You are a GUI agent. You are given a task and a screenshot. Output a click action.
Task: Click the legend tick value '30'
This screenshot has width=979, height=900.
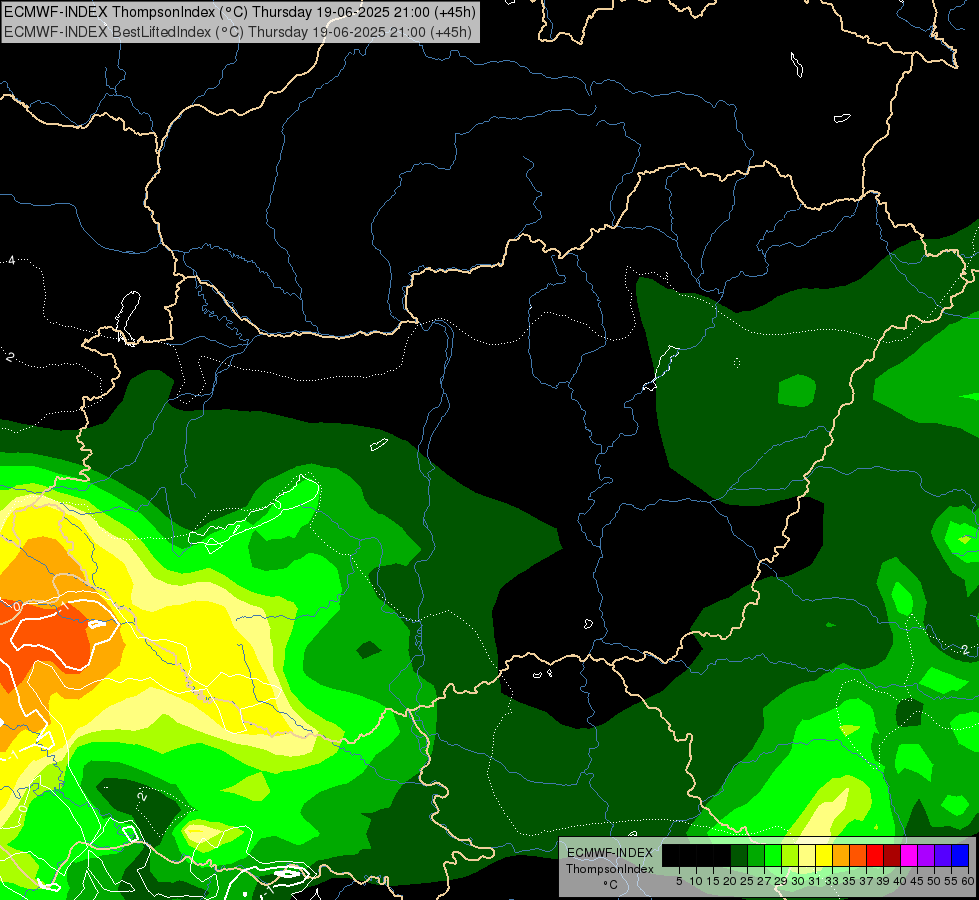799,881
